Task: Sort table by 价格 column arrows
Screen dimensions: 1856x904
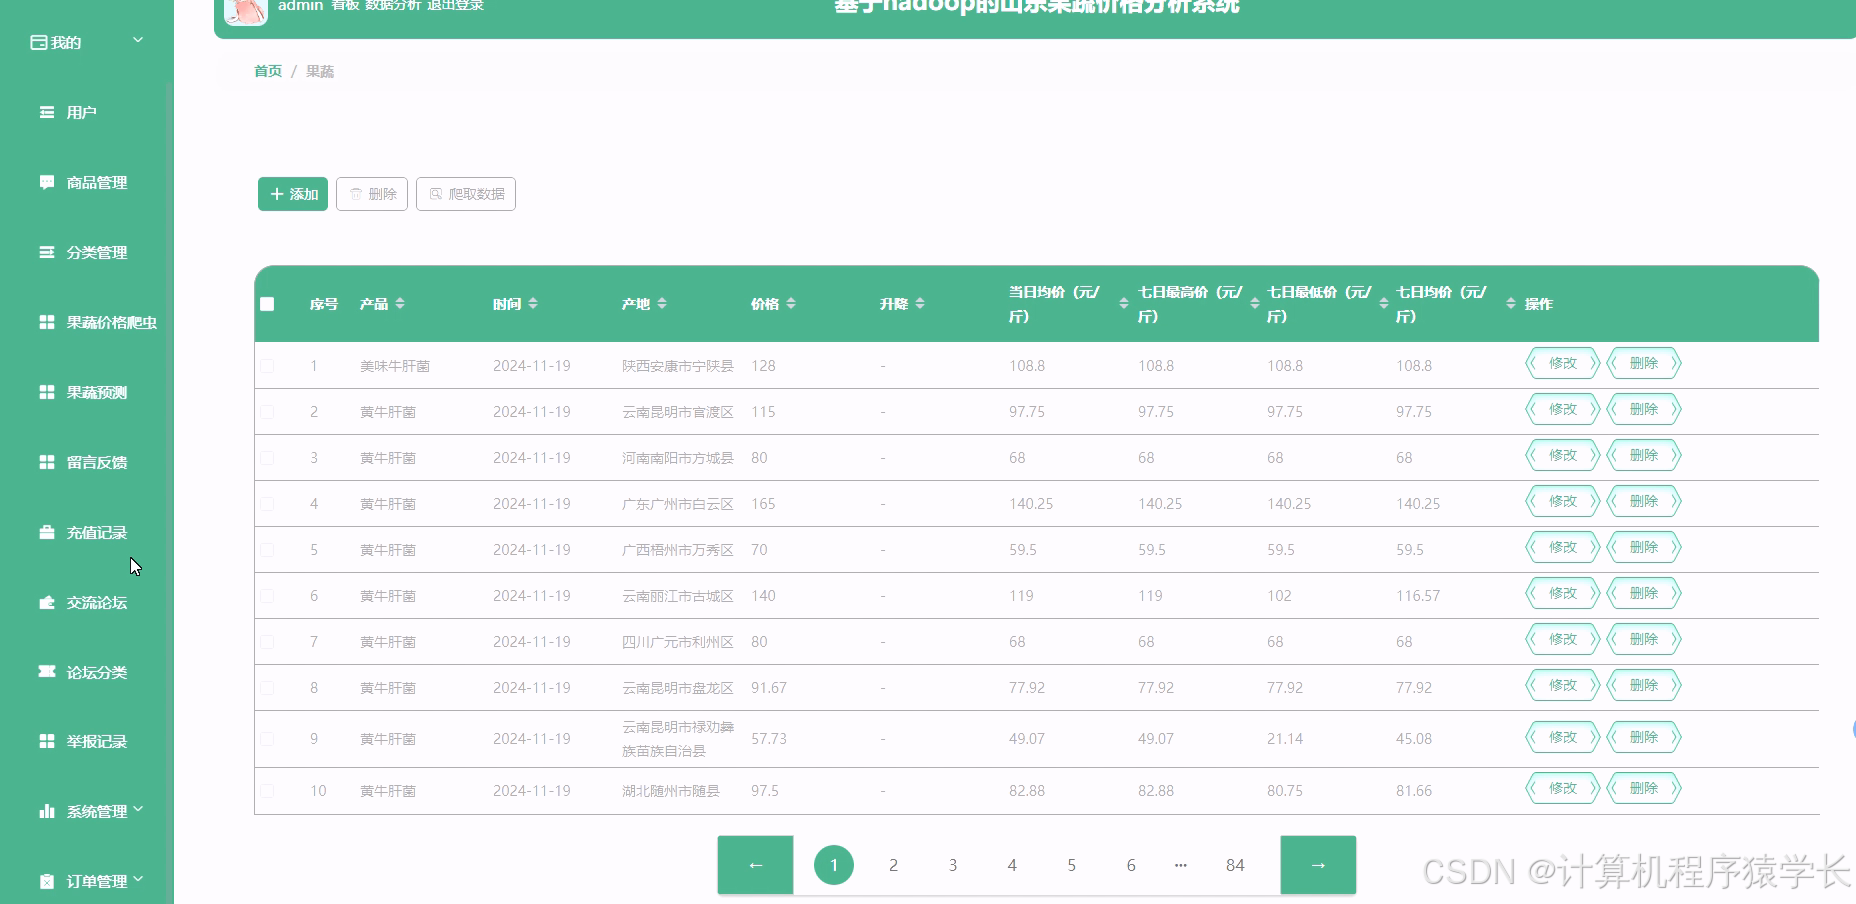Action: 791,304
